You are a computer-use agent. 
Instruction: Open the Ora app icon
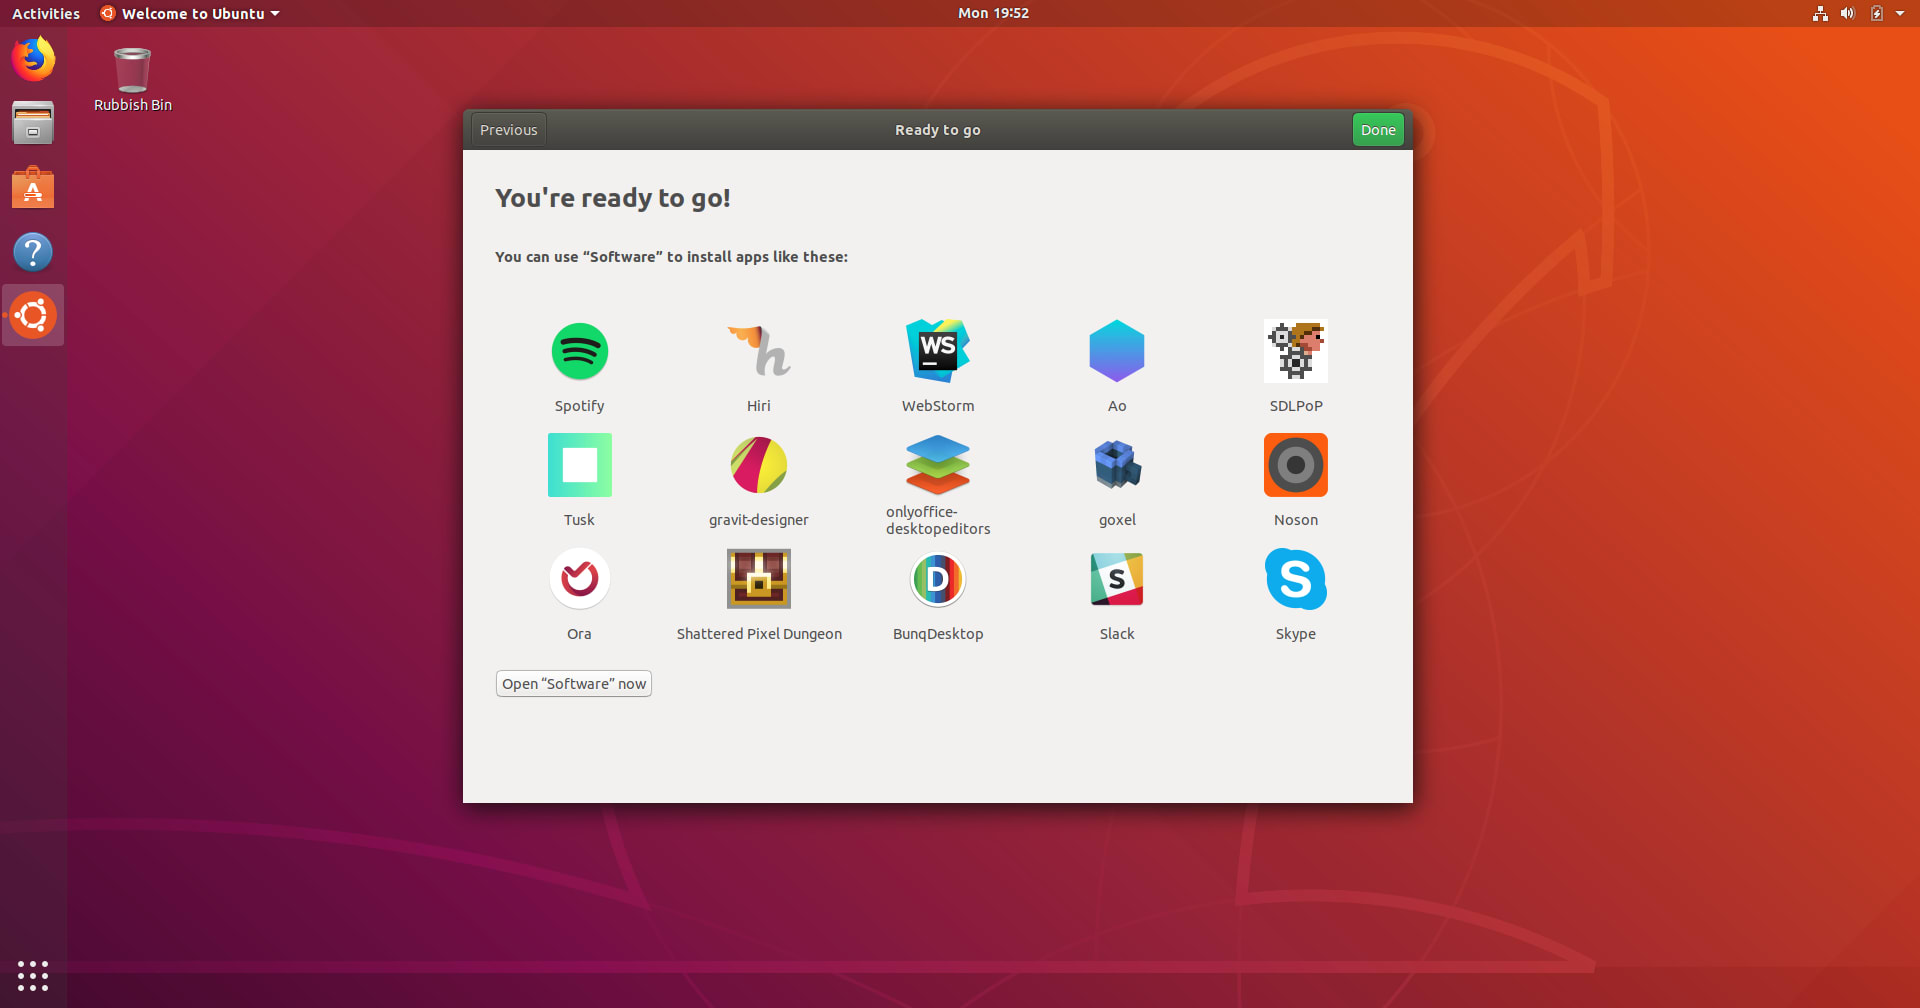point(580,579)
